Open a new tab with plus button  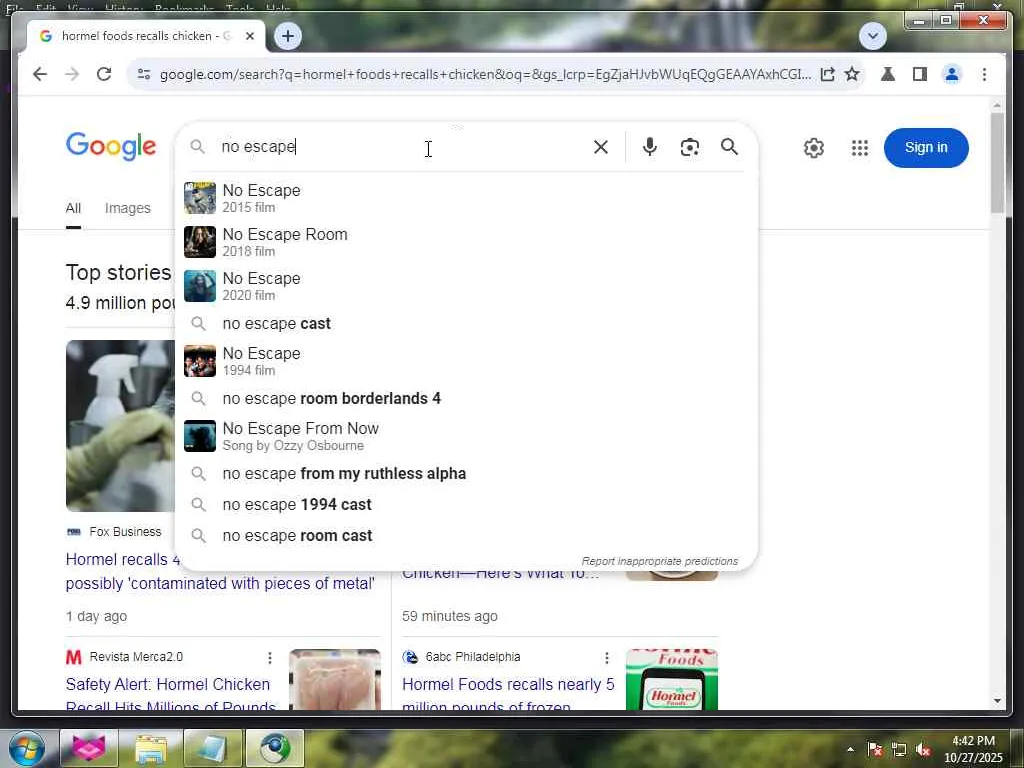[288, 36]
